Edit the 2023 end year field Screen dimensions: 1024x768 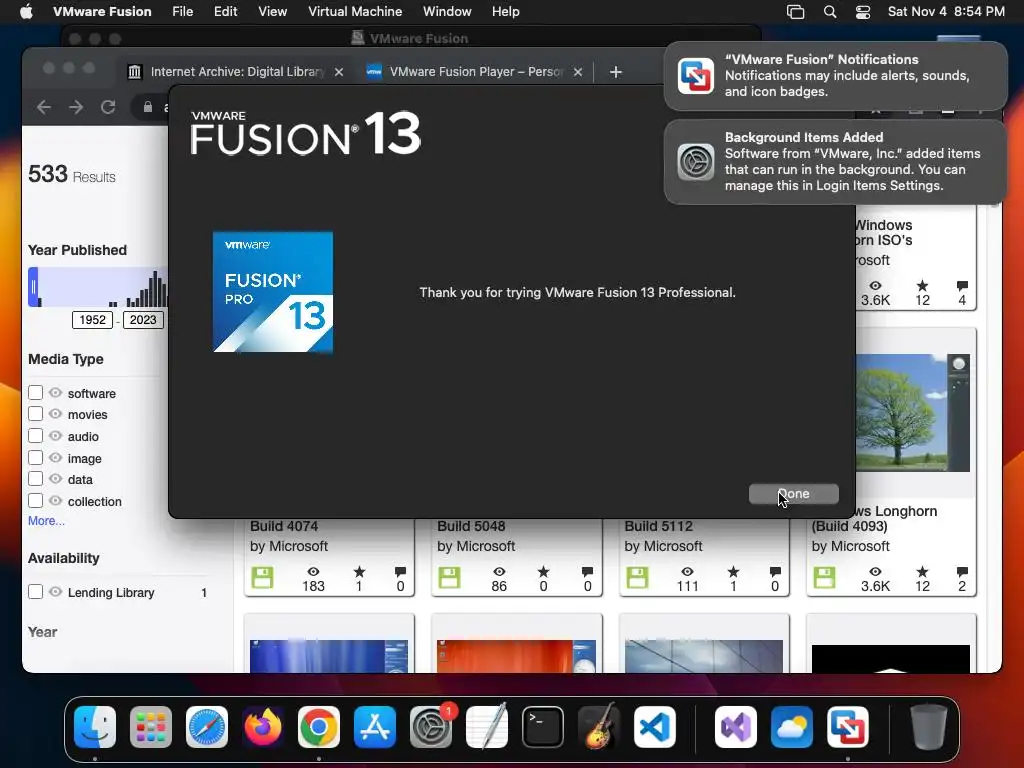pyautogui.click(x=143, y=319)
